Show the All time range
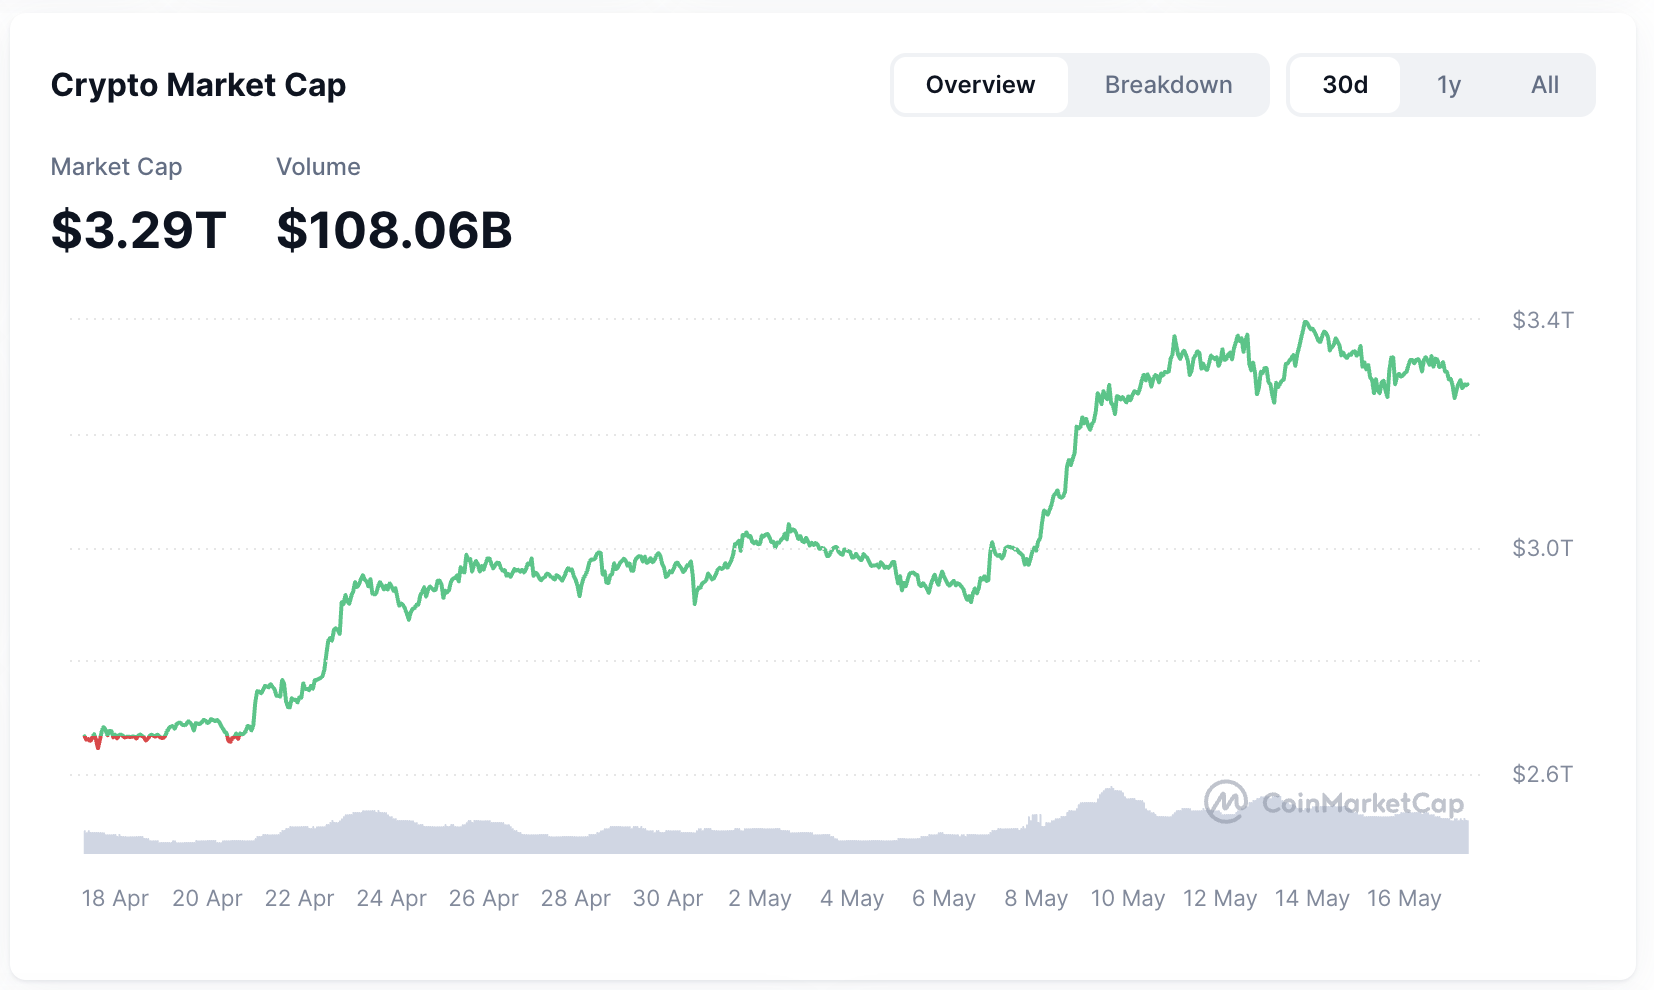 [x=1544, y=85]
